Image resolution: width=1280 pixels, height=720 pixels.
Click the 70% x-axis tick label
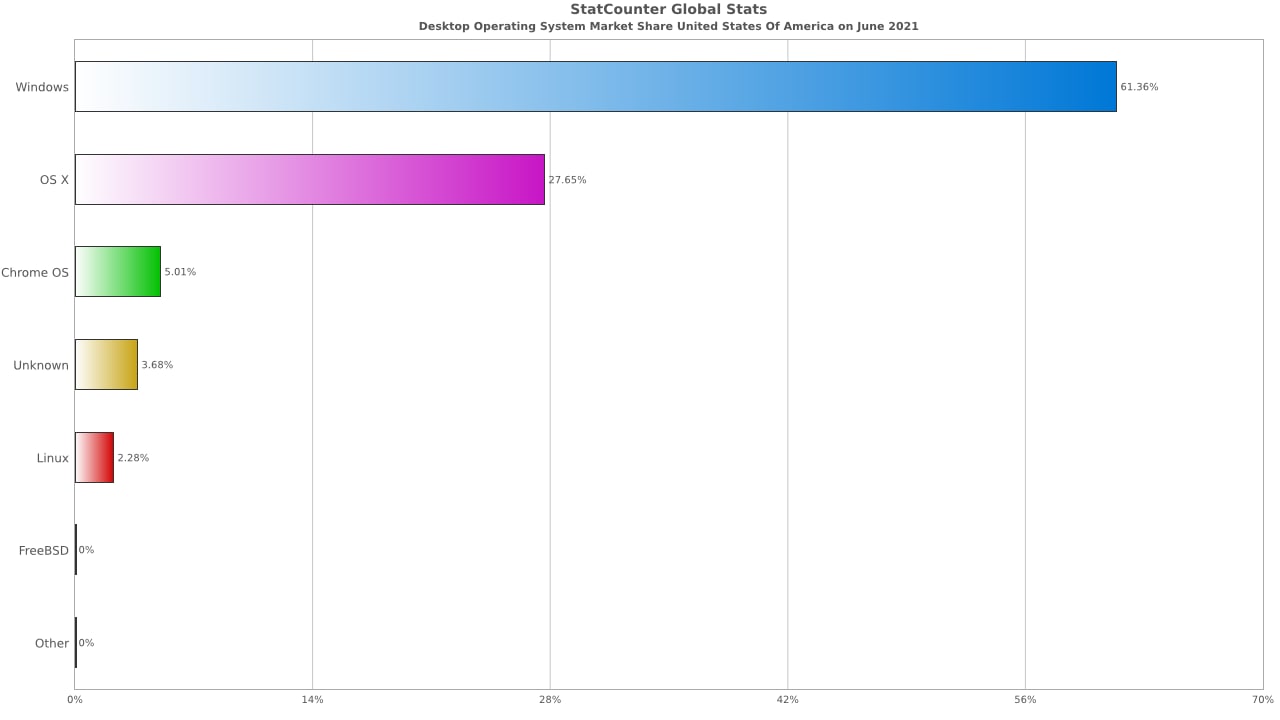1262,699
